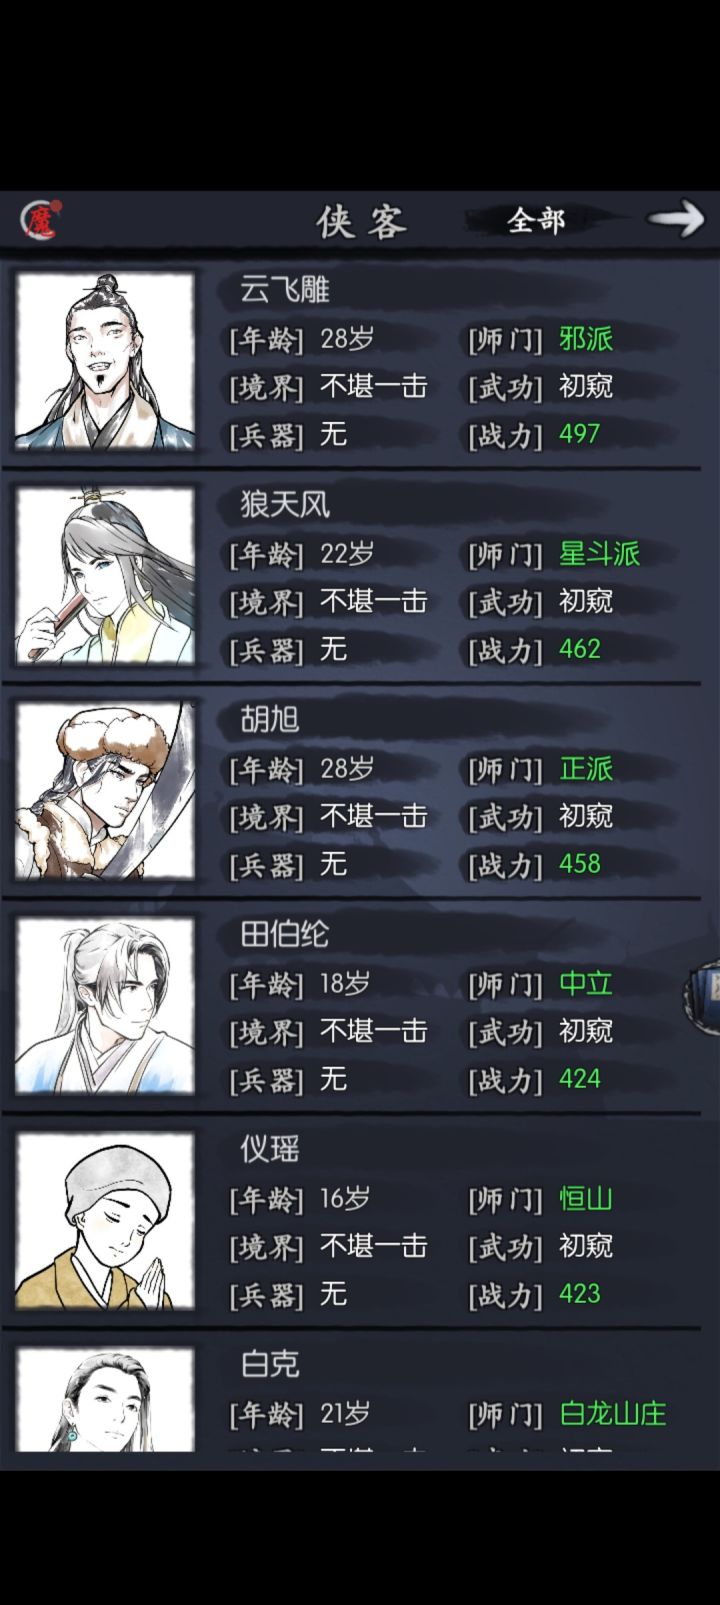Tap 田伯纶's portrait
This screenshot has height=1605, width=720.
pyautogui.click(x=104, y=1006)
